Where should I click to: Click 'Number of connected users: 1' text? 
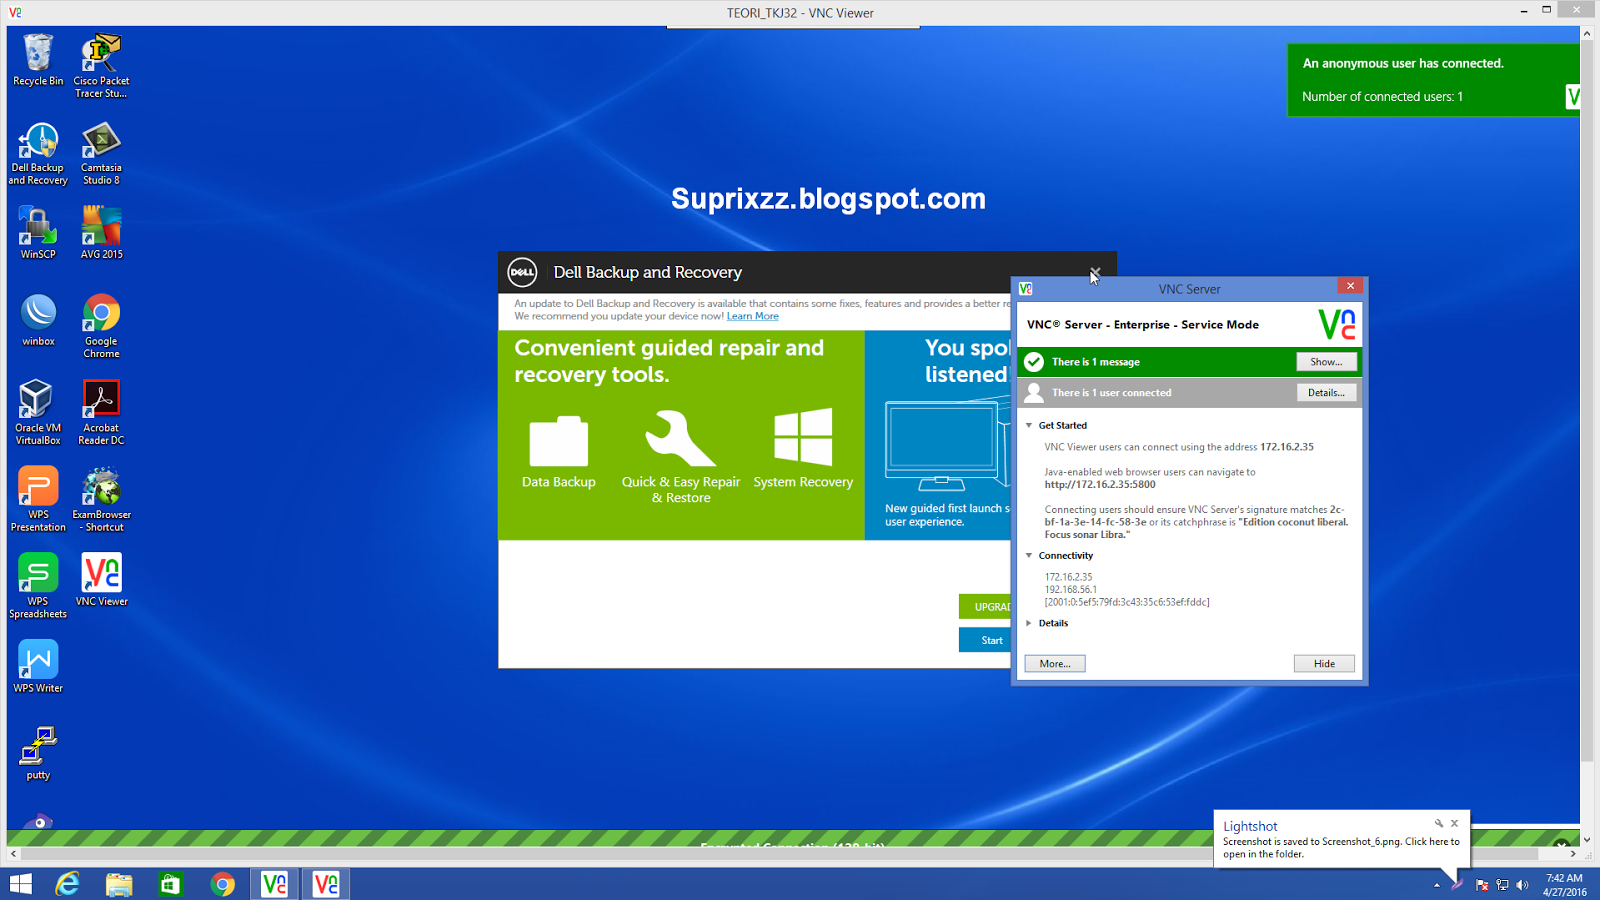point(1382,97)
